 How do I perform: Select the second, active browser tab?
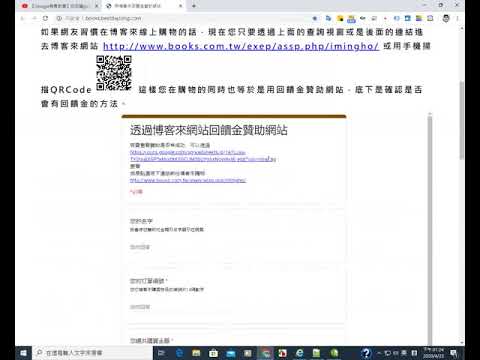(x=143, y=6)
